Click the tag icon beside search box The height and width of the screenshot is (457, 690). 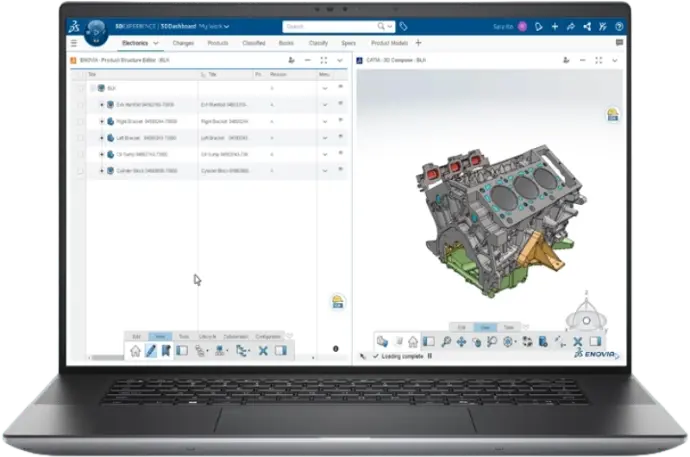coord(404,26)
